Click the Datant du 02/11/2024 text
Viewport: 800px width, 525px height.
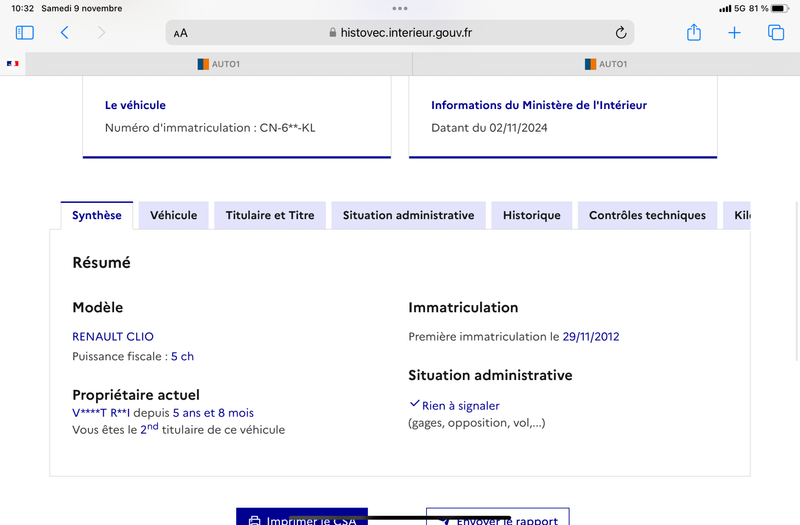tap(489, 128)
